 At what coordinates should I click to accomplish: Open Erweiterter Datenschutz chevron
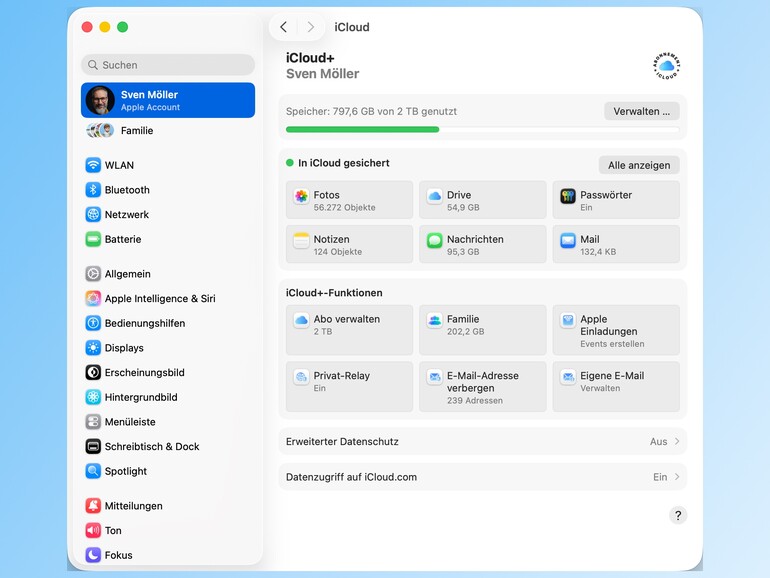tap(677, 441)
